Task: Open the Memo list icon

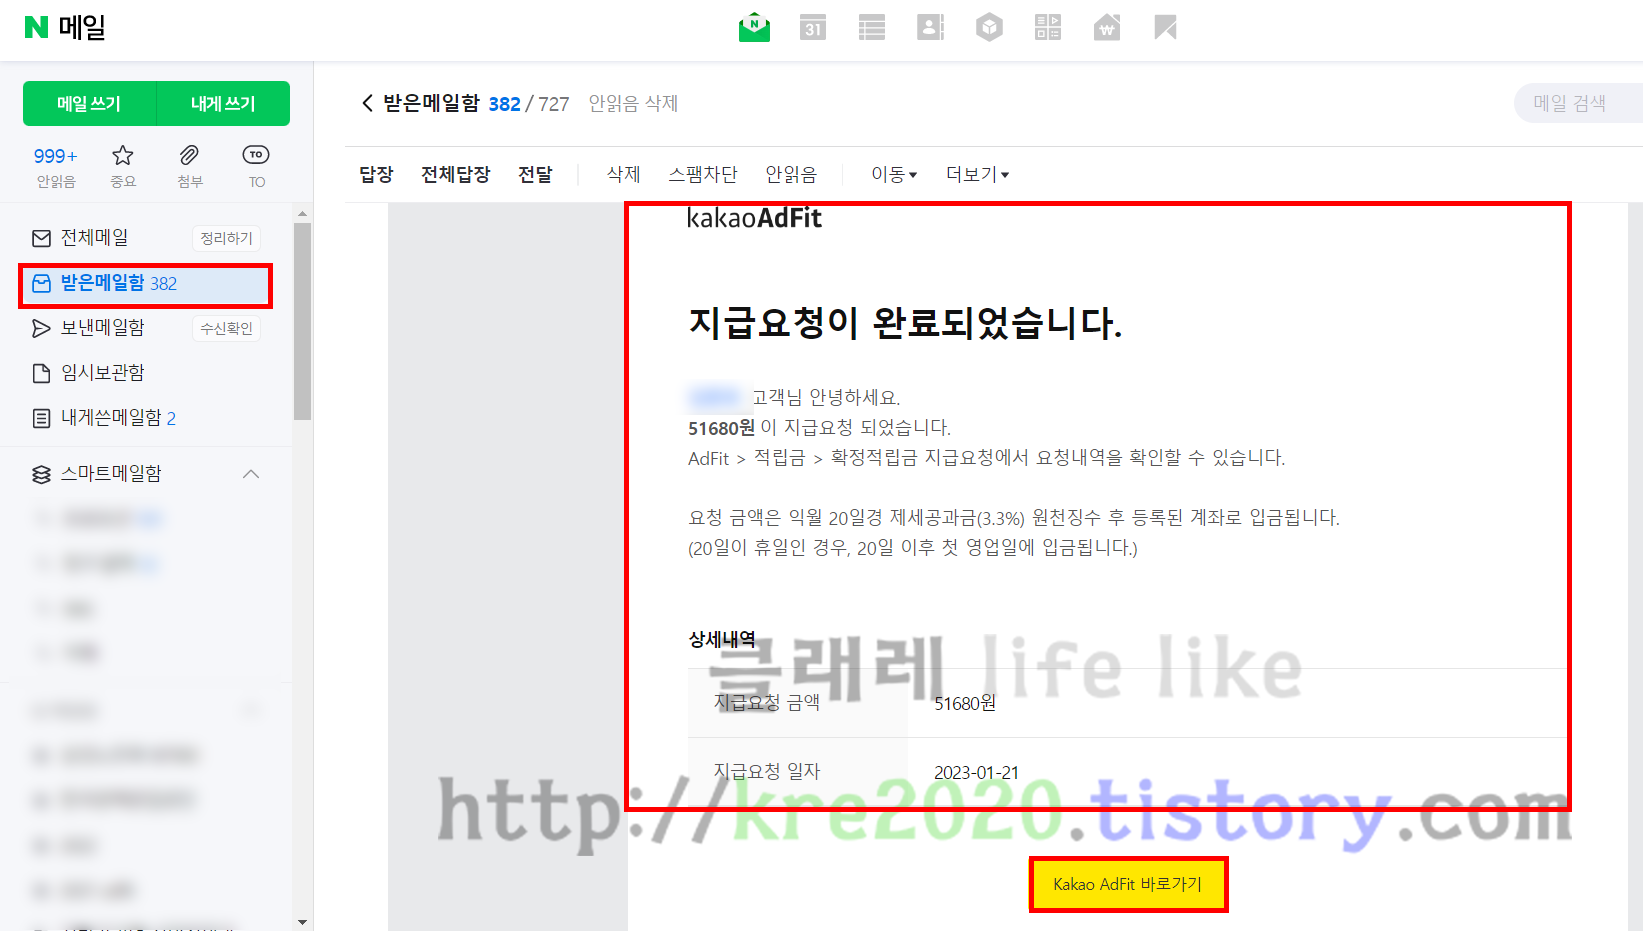Action: click(x=872, y=27)
